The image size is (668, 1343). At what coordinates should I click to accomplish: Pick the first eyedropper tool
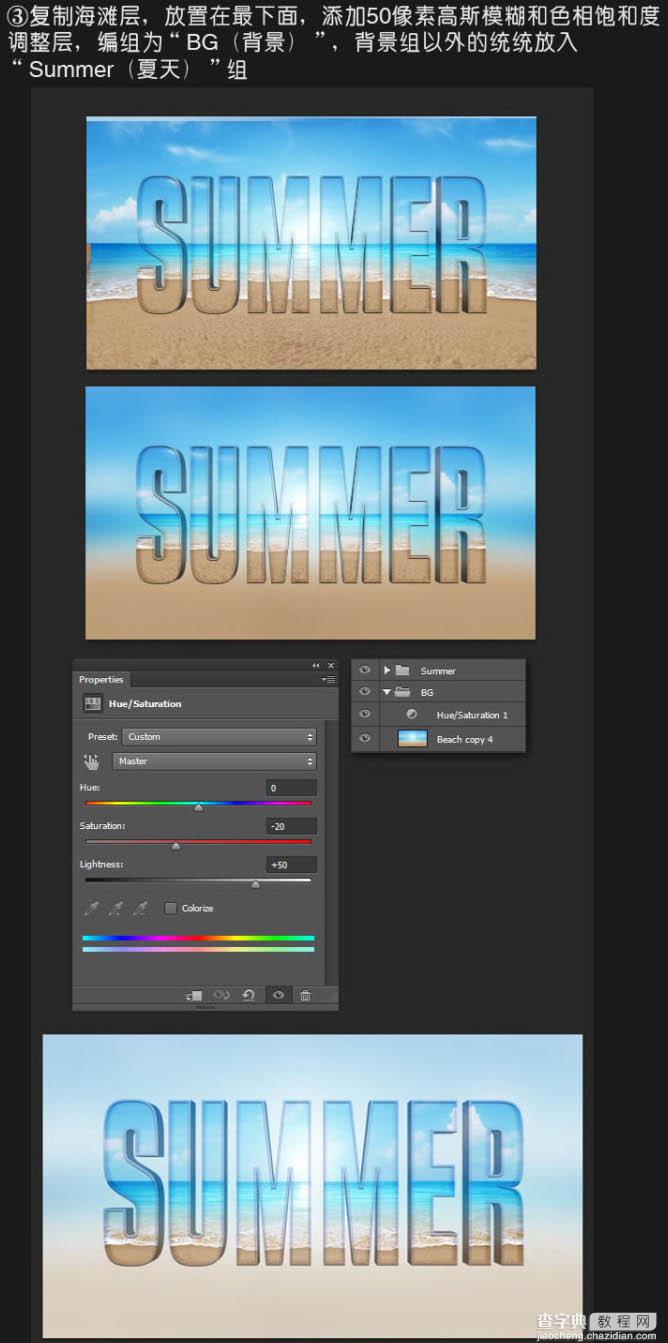92,908
